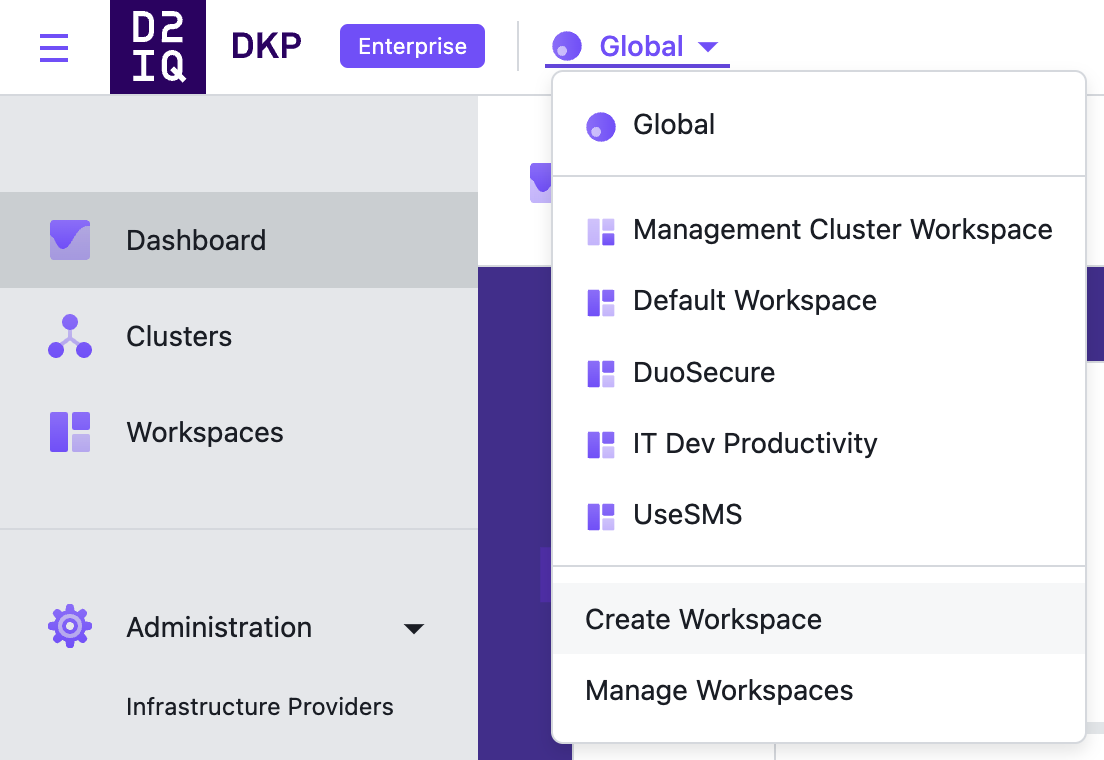
Task: Click the DuoSecure workspace icon
Action: (x=601, y=374)
